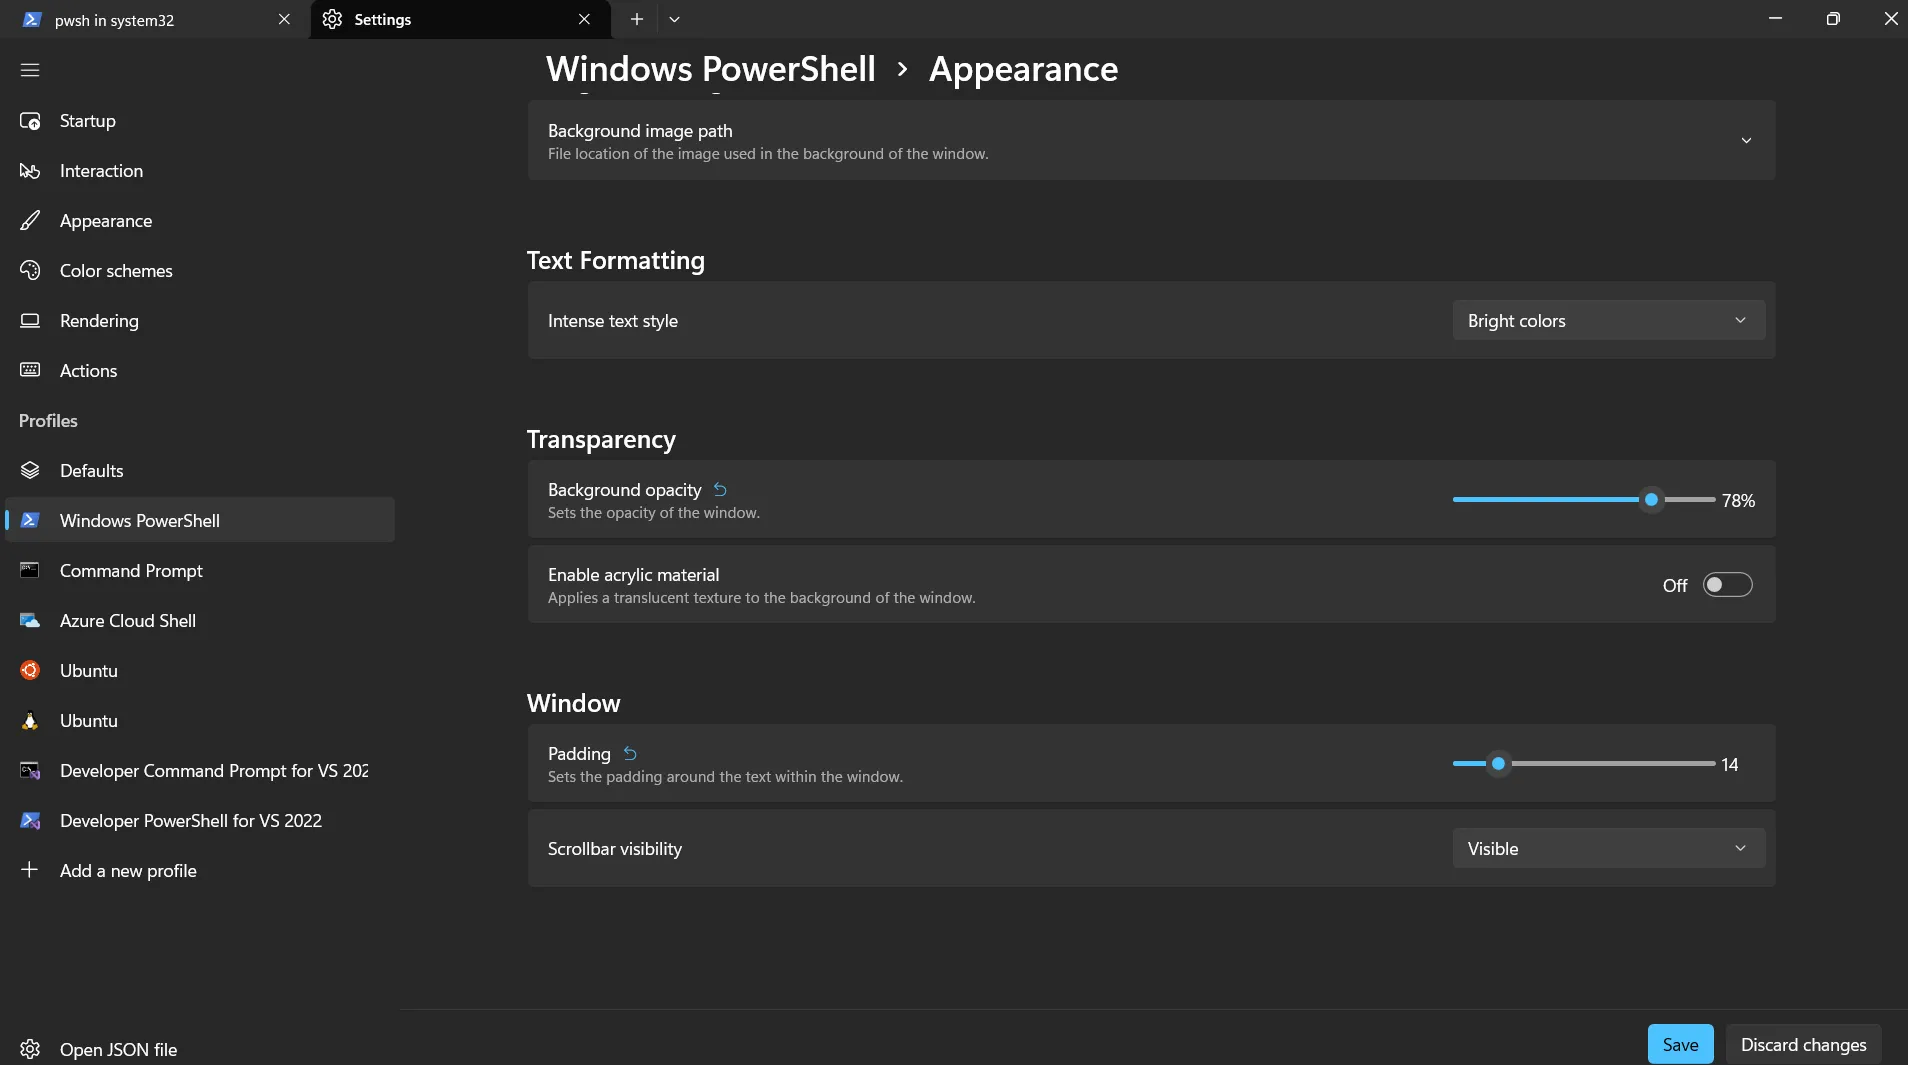Click Windows PowerShell breadcrumb title

click(711, 69)
